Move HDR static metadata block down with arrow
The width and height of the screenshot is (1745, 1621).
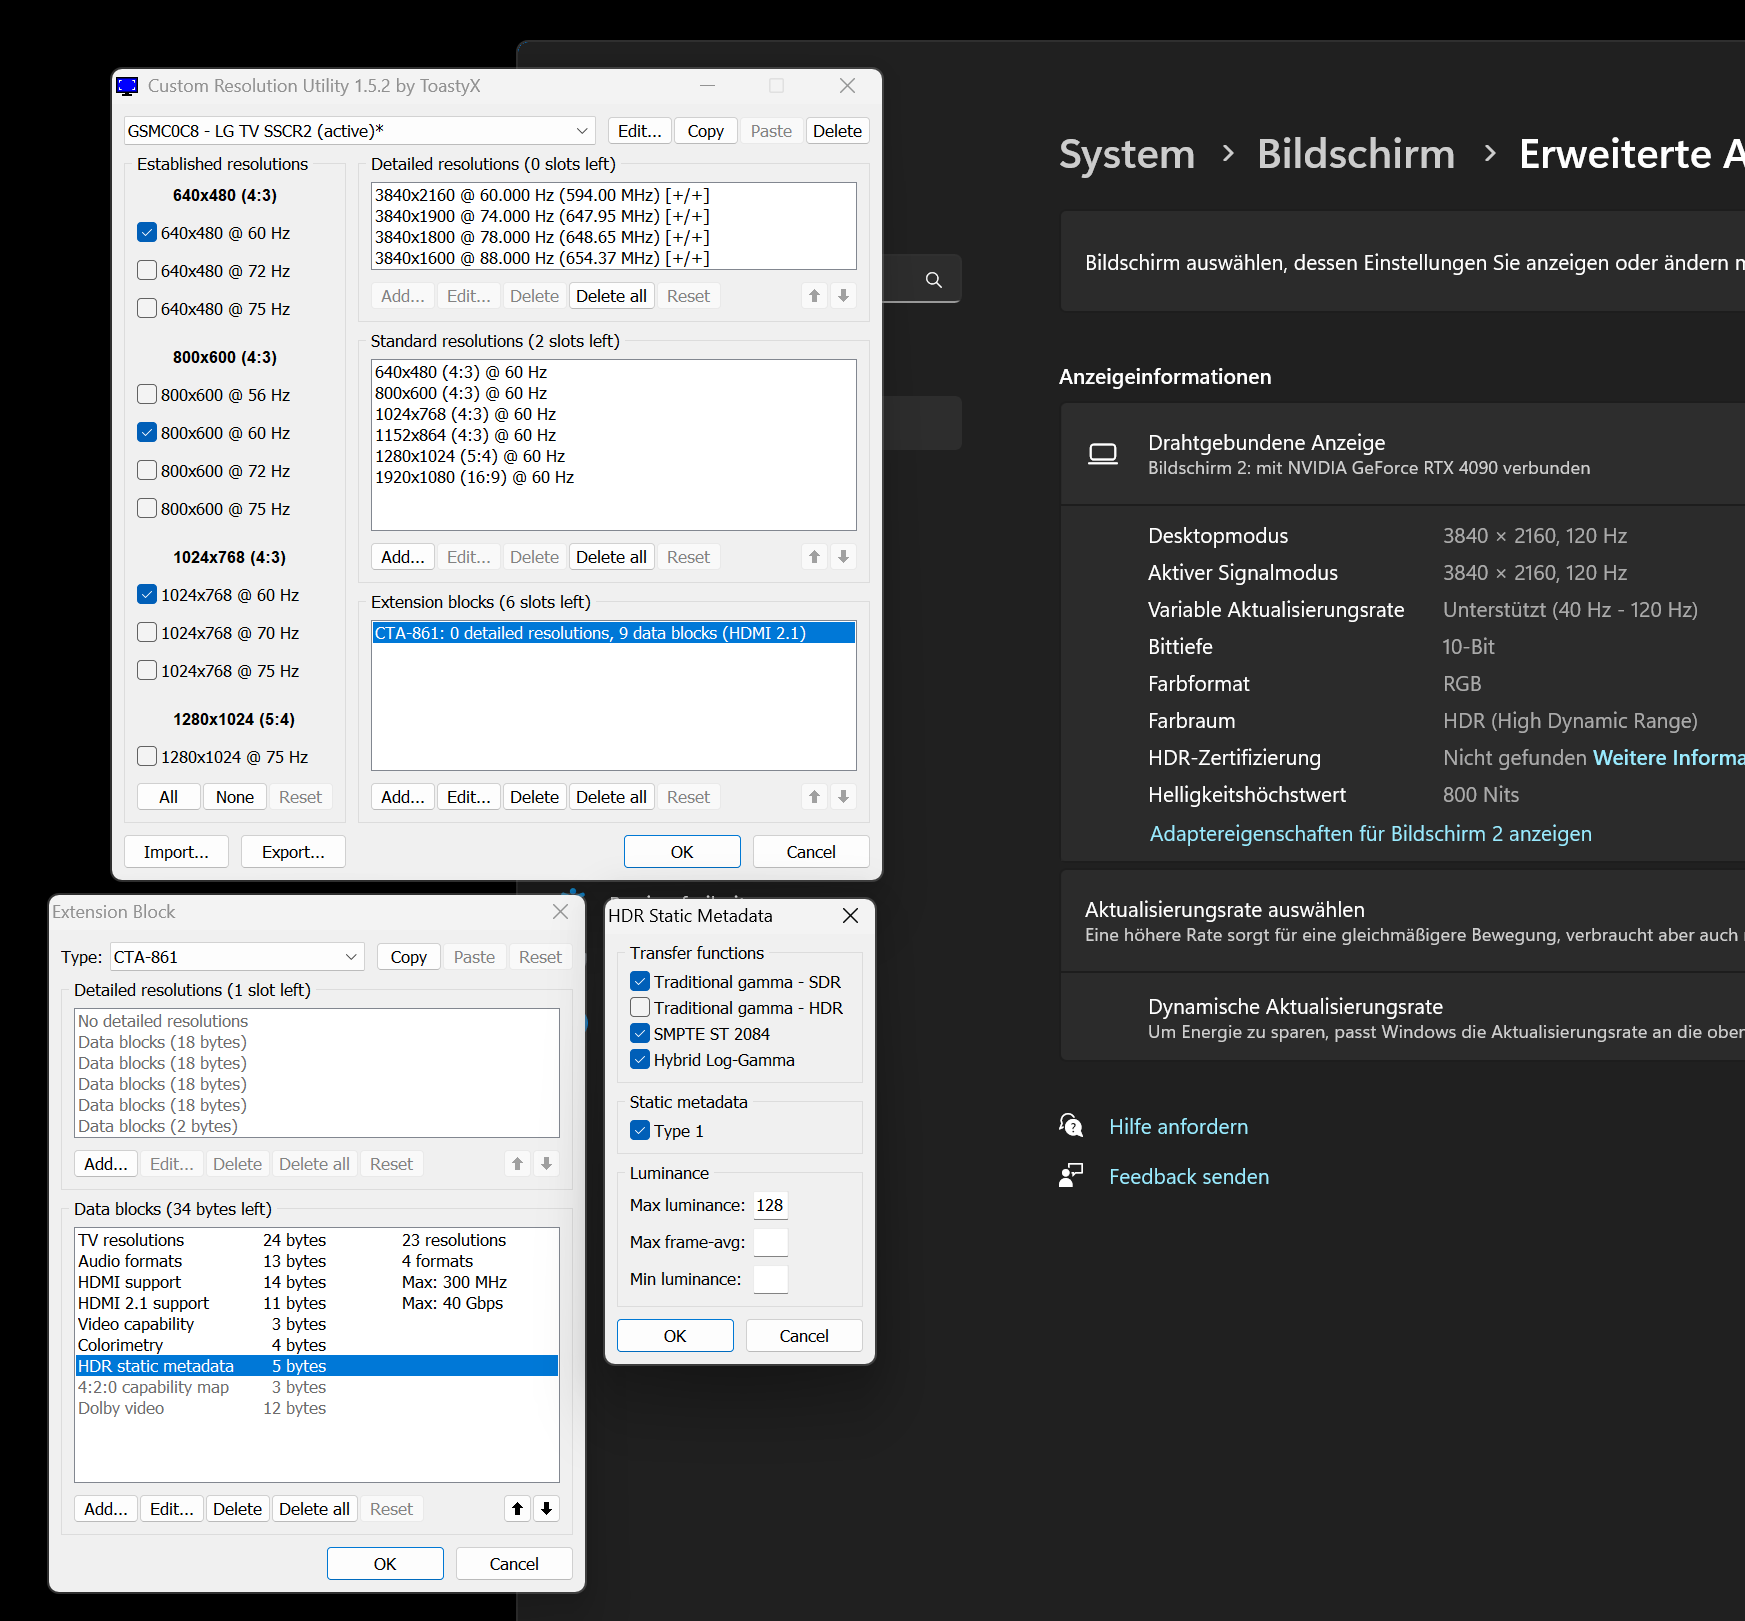click(x=547, y=1508)
